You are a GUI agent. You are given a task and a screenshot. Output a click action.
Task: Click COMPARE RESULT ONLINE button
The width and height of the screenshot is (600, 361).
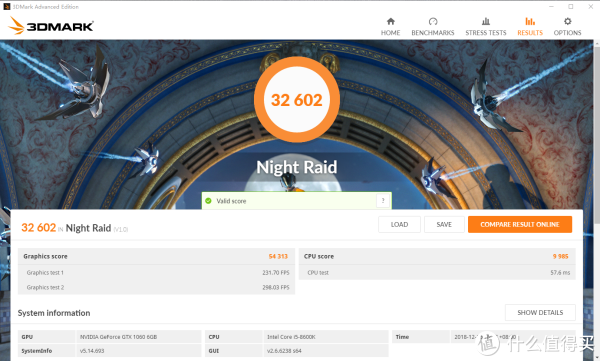(x=520, y=224)
